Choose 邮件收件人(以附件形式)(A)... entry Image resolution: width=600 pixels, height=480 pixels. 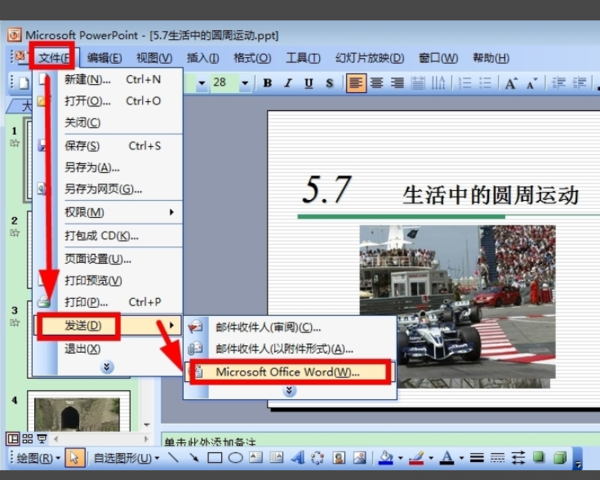290,349
